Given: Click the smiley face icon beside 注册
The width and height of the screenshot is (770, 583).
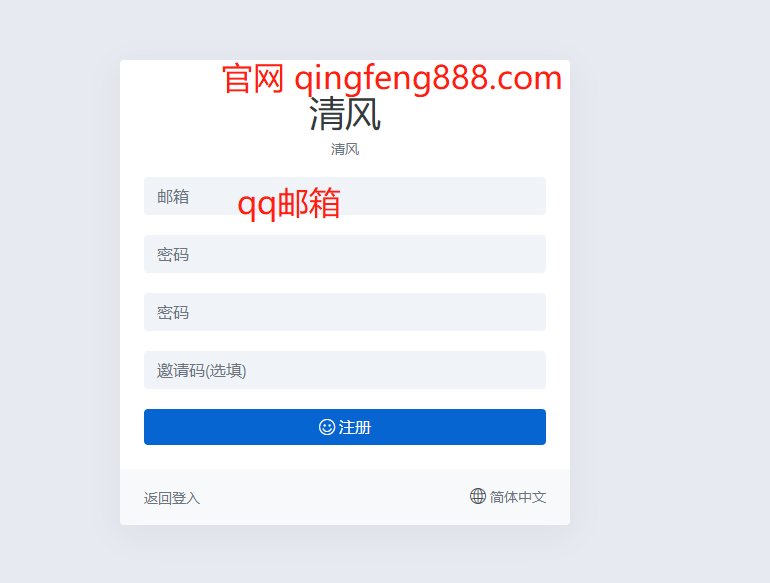Looking at the screenshot, I should [x=327, y=427].
